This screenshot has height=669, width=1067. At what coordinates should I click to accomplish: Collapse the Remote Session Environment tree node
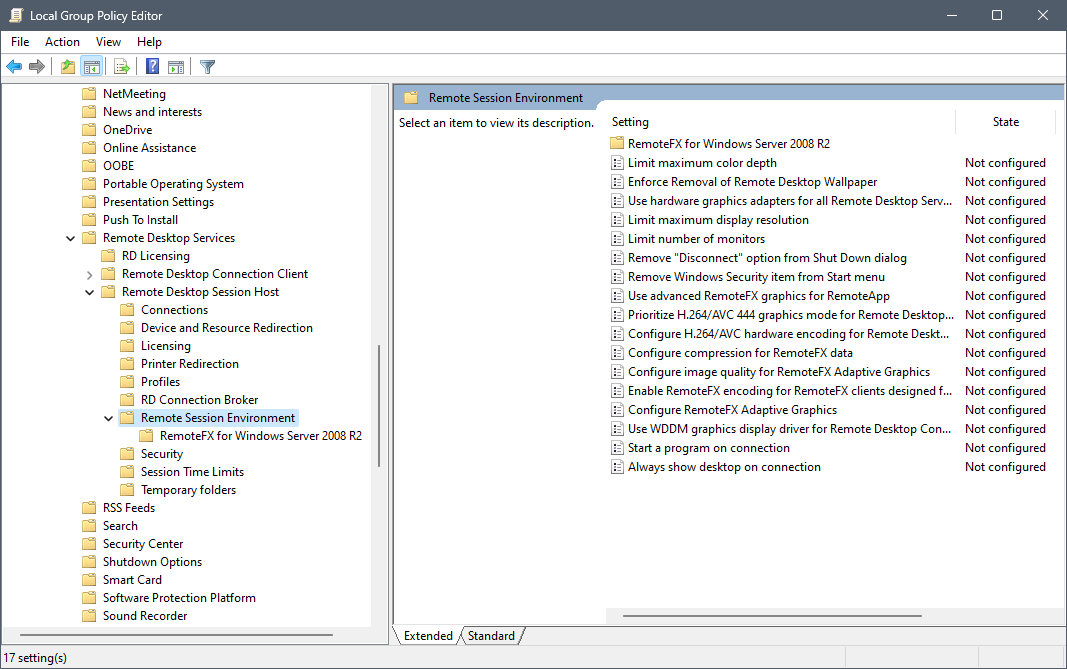[109, 418]
